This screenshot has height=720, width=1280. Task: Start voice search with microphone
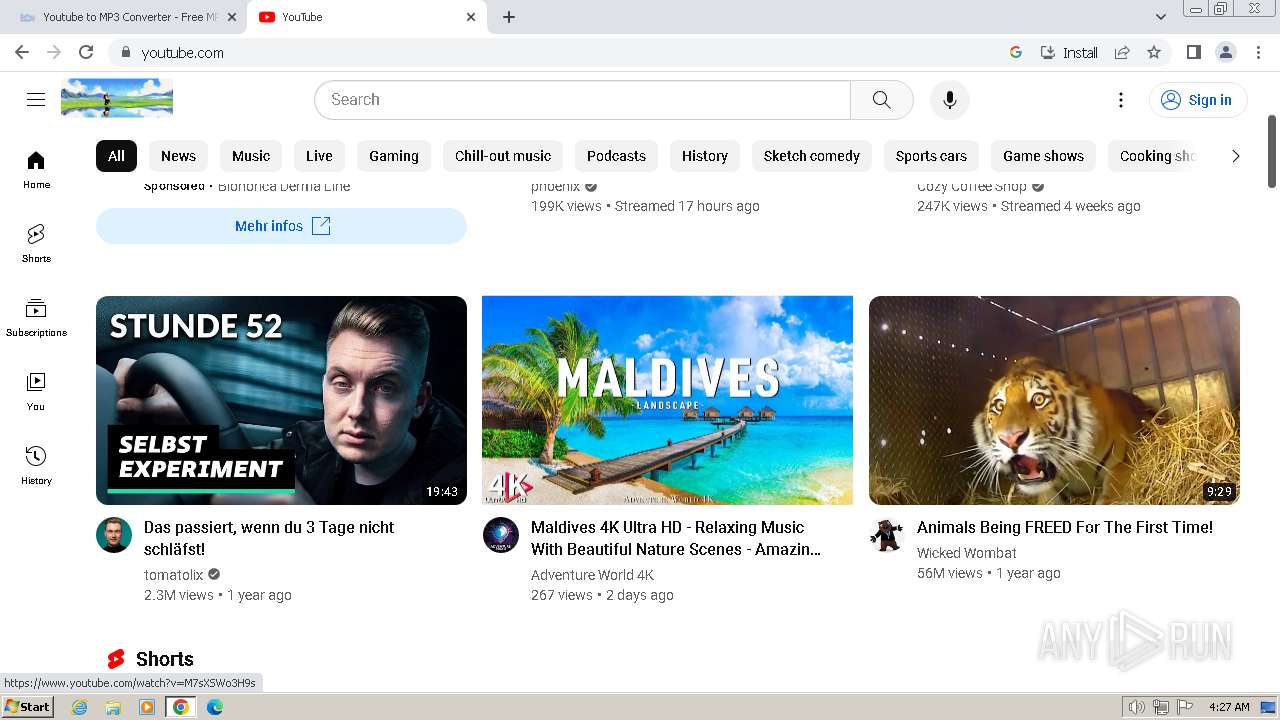(x=950, y=99)
